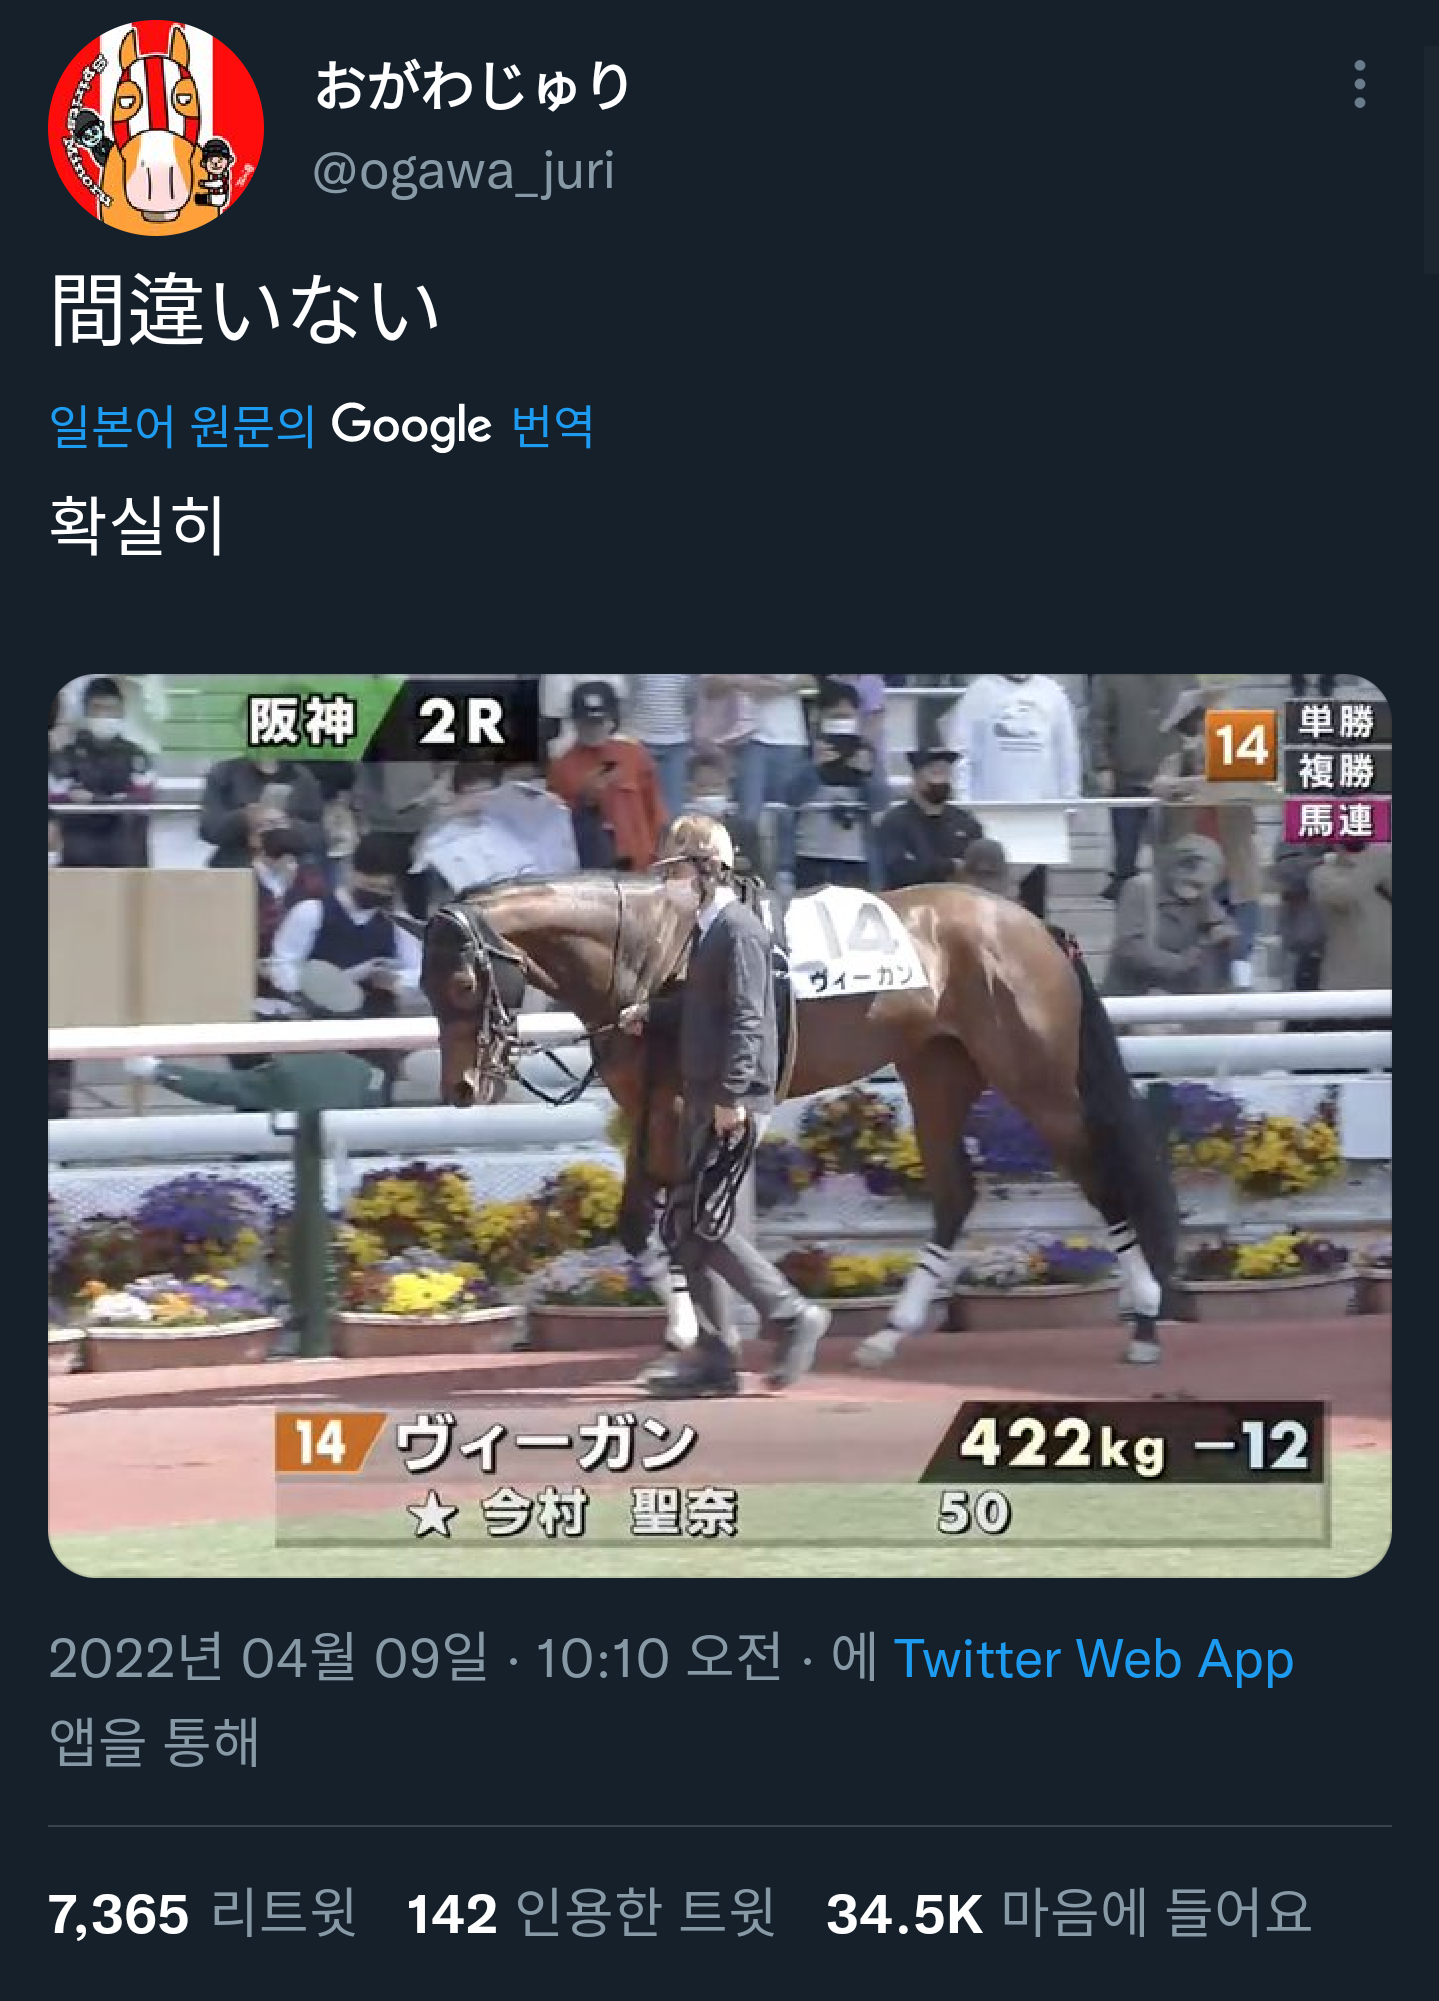Screen dimensions: 1439x2001
Task: Open the @ogawa_juri handle
Action: 463,171
